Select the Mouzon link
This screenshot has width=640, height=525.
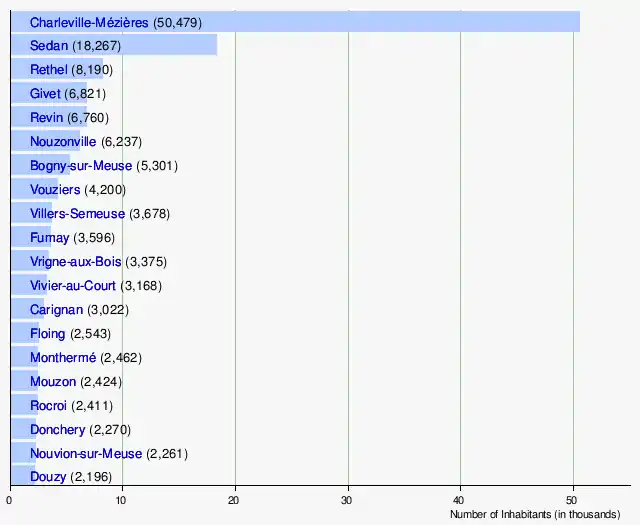pyautogui.click(x=53, y=382)
